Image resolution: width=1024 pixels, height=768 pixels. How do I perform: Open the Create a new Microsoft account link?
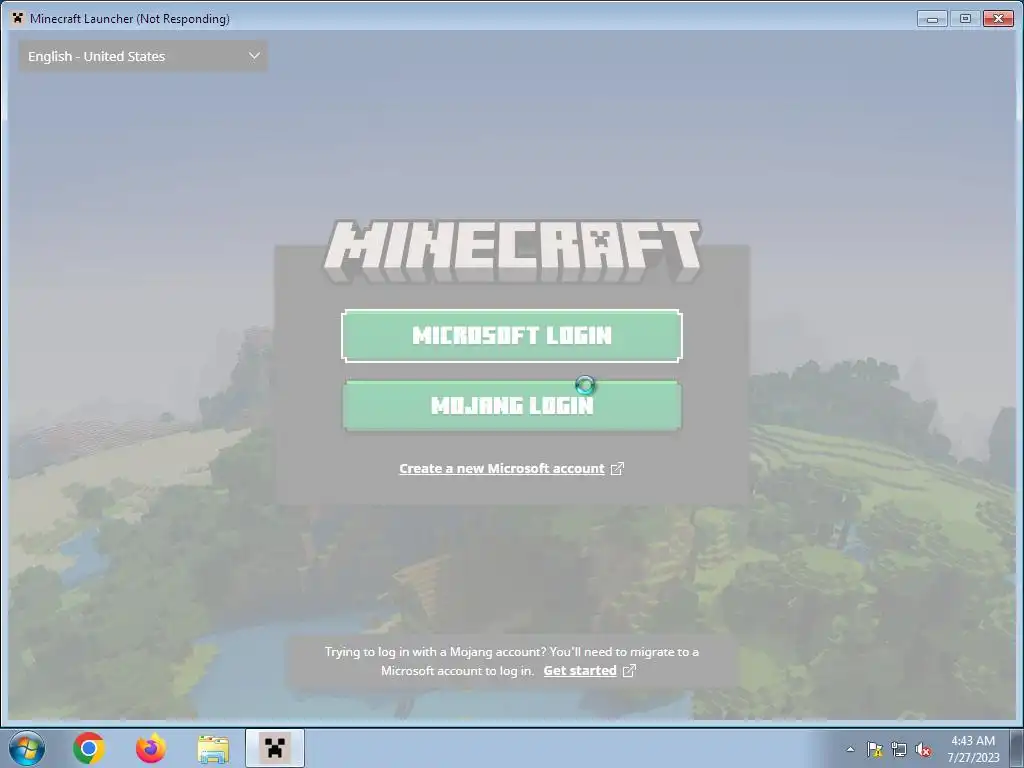pos(502,468)
